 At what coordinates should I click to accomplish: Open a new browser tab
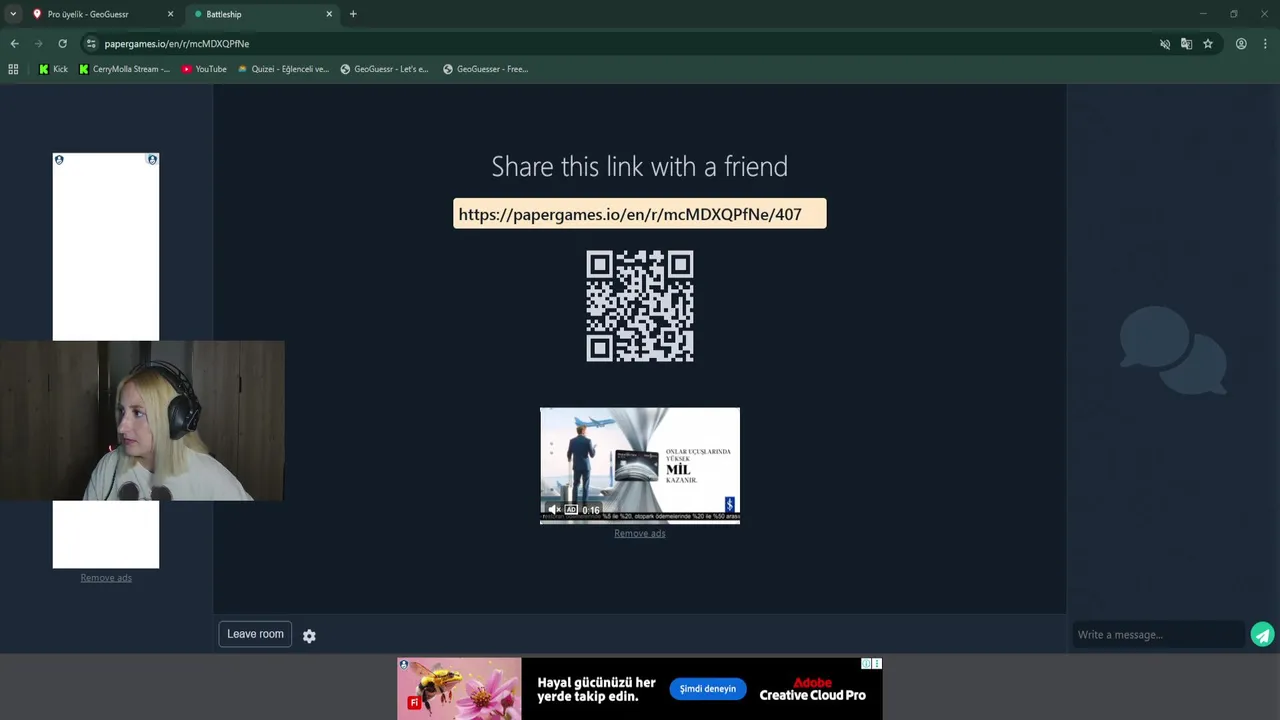click(353, 14)
